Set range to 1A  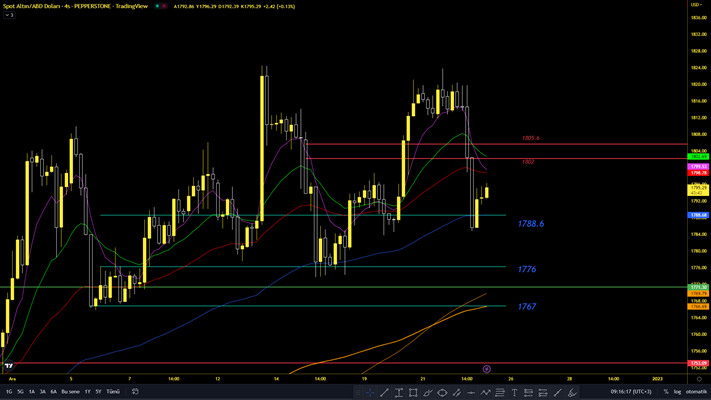point(32,391)
